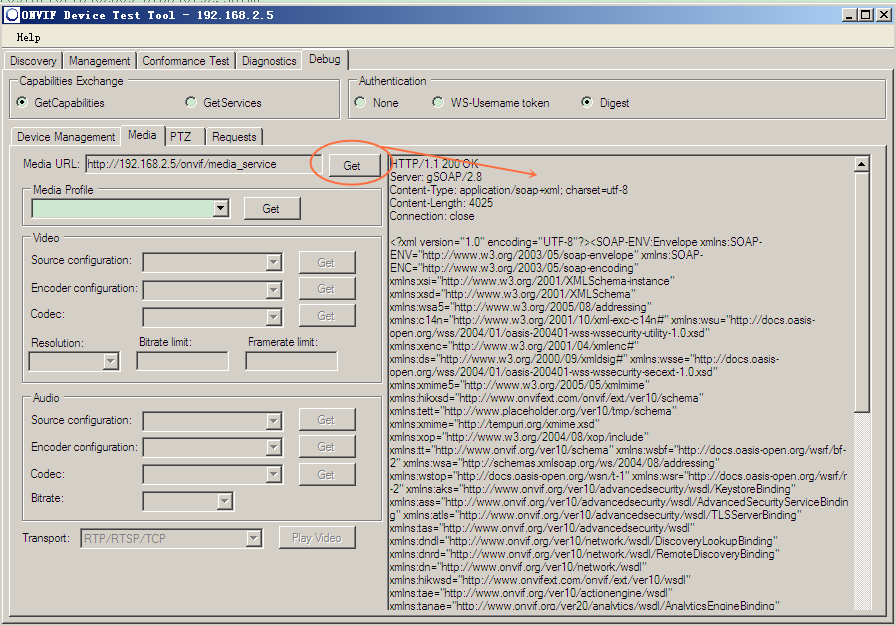896x626 pixels.
Task: Maximize the ONVIF Device Test Tool window
Action: point(866,15)
